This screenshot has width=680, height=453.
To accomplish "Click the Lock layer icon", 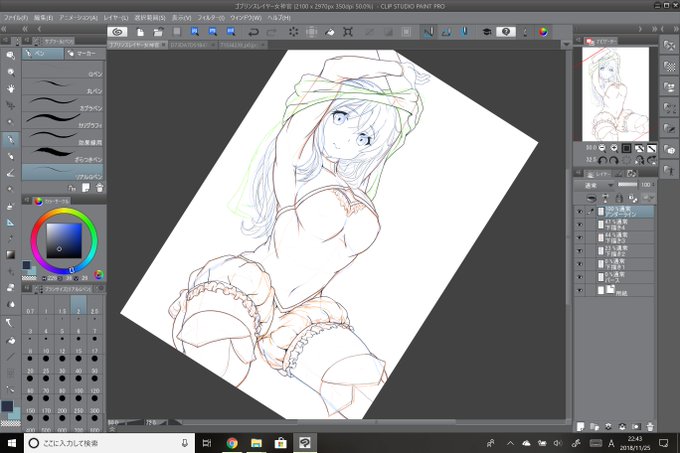I will click(x=619, y=199).
